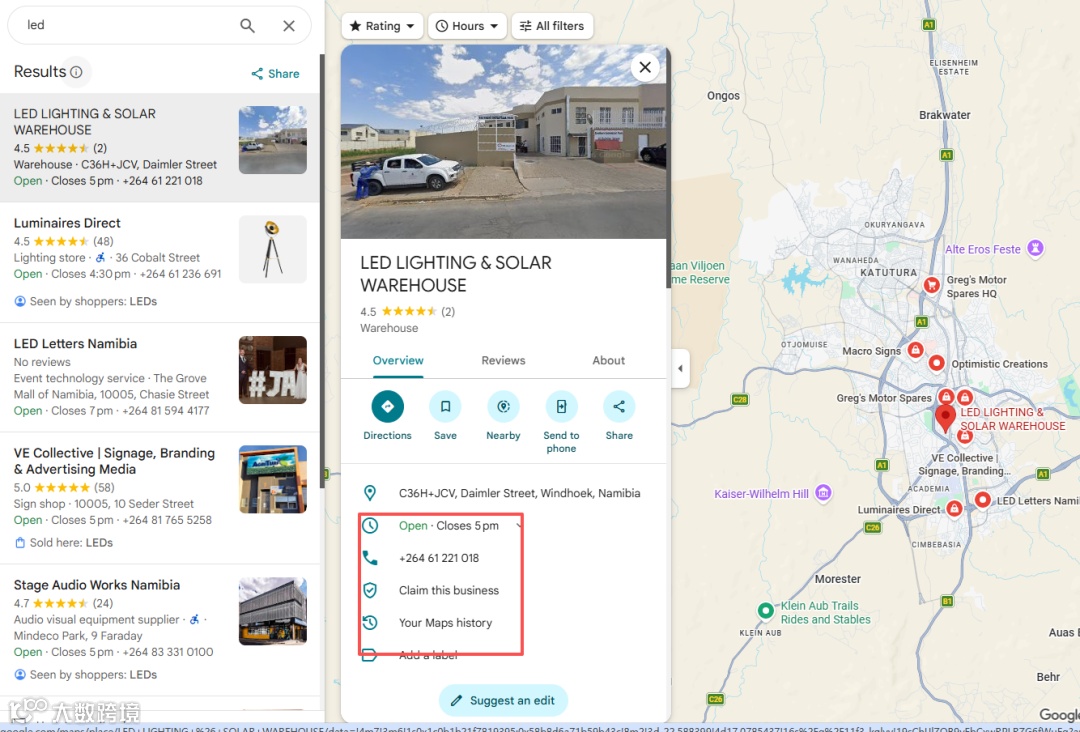The image size is (1080, 732).
Task: Click Alte Eros Feste purple marker
Action: click(x=1035, y=248)
